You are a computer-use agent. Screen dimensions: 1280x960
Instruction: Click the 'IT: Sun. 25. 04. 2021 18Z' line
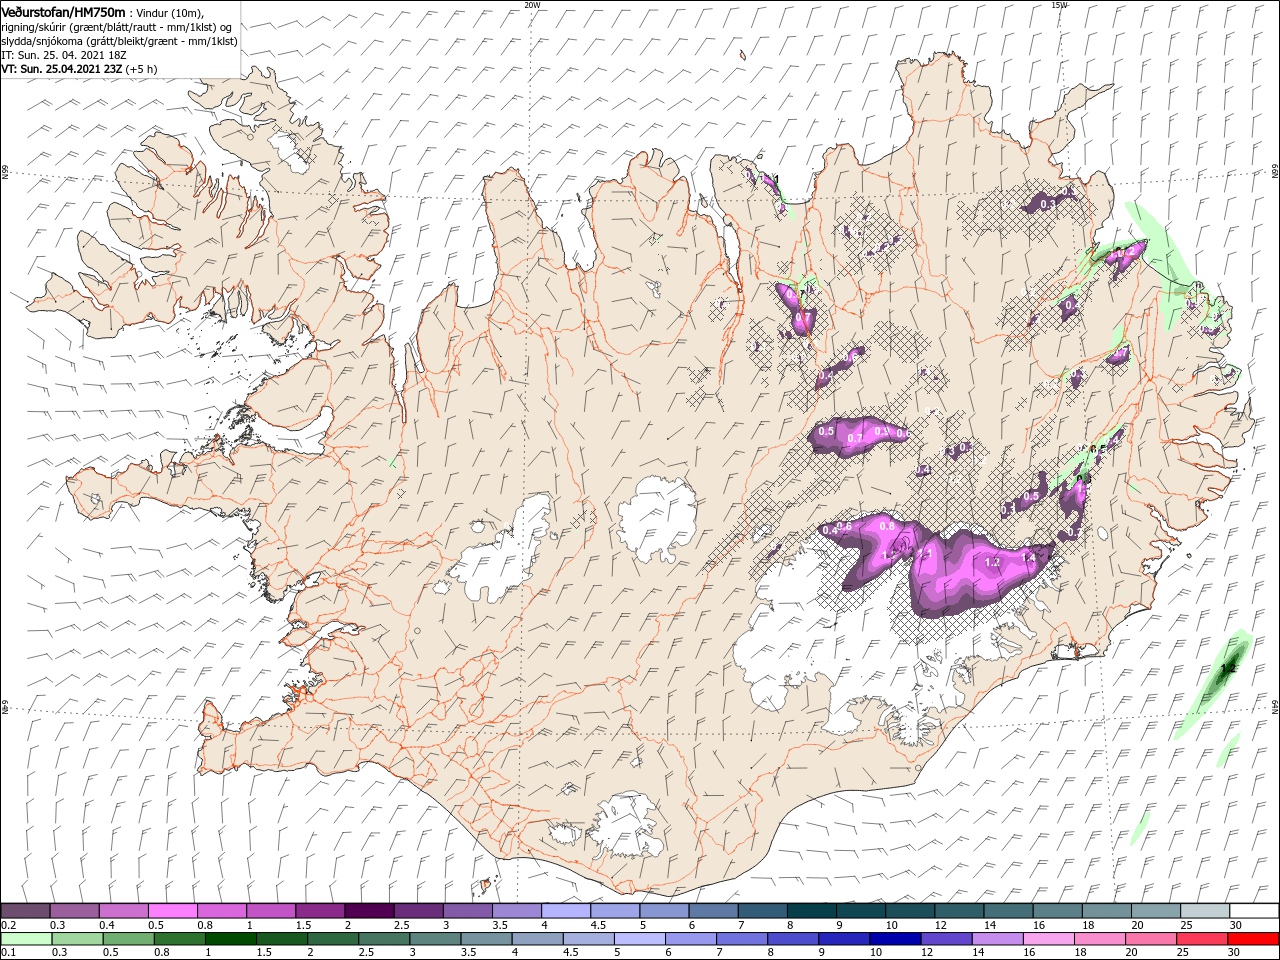coord(66,56)
